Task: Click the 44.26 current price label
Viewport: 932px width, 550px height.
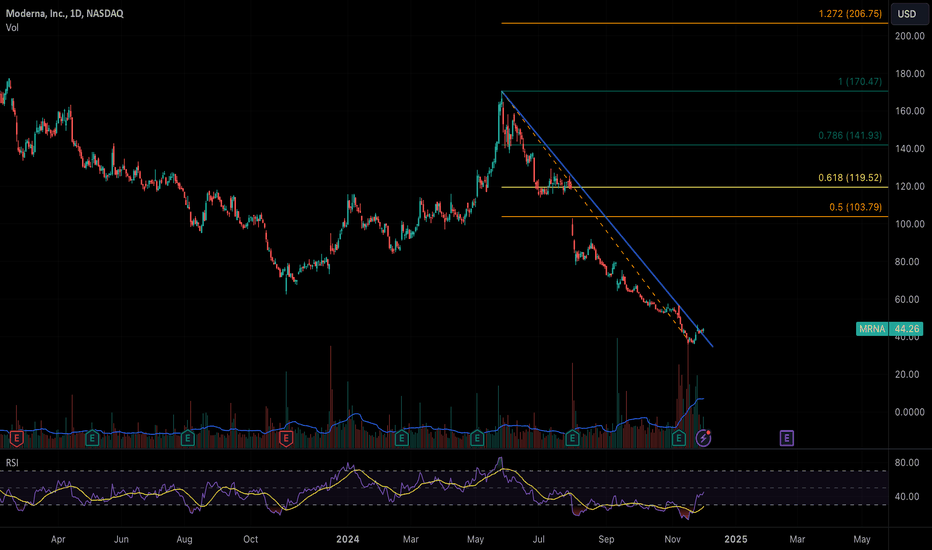Action: tap(907, 328)
